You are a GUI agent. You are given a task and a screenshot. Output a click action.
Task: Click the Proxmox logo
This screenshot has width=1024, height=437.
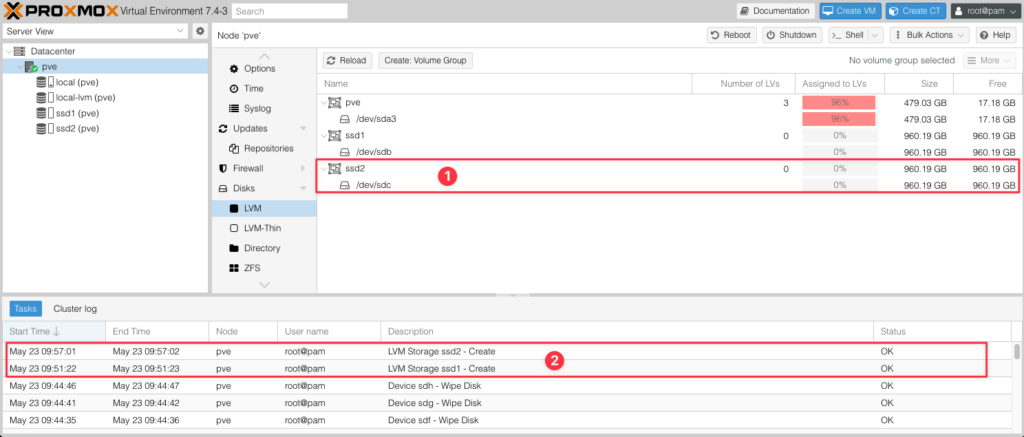(x=61, y=10)
